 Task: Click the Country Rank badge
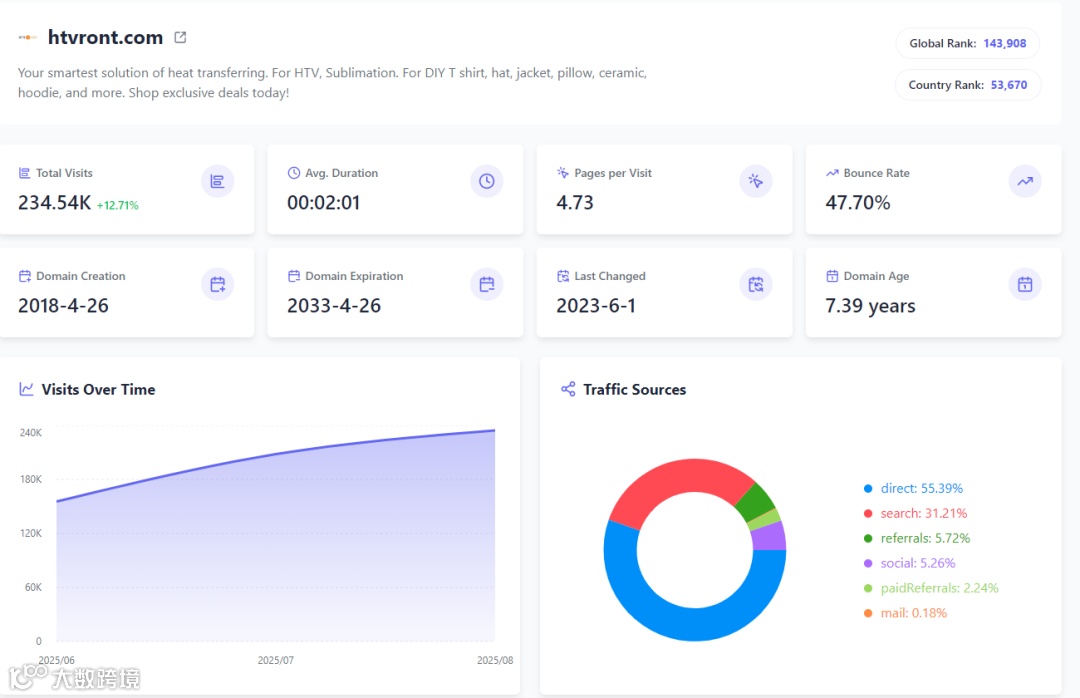[x=967, y=85]
